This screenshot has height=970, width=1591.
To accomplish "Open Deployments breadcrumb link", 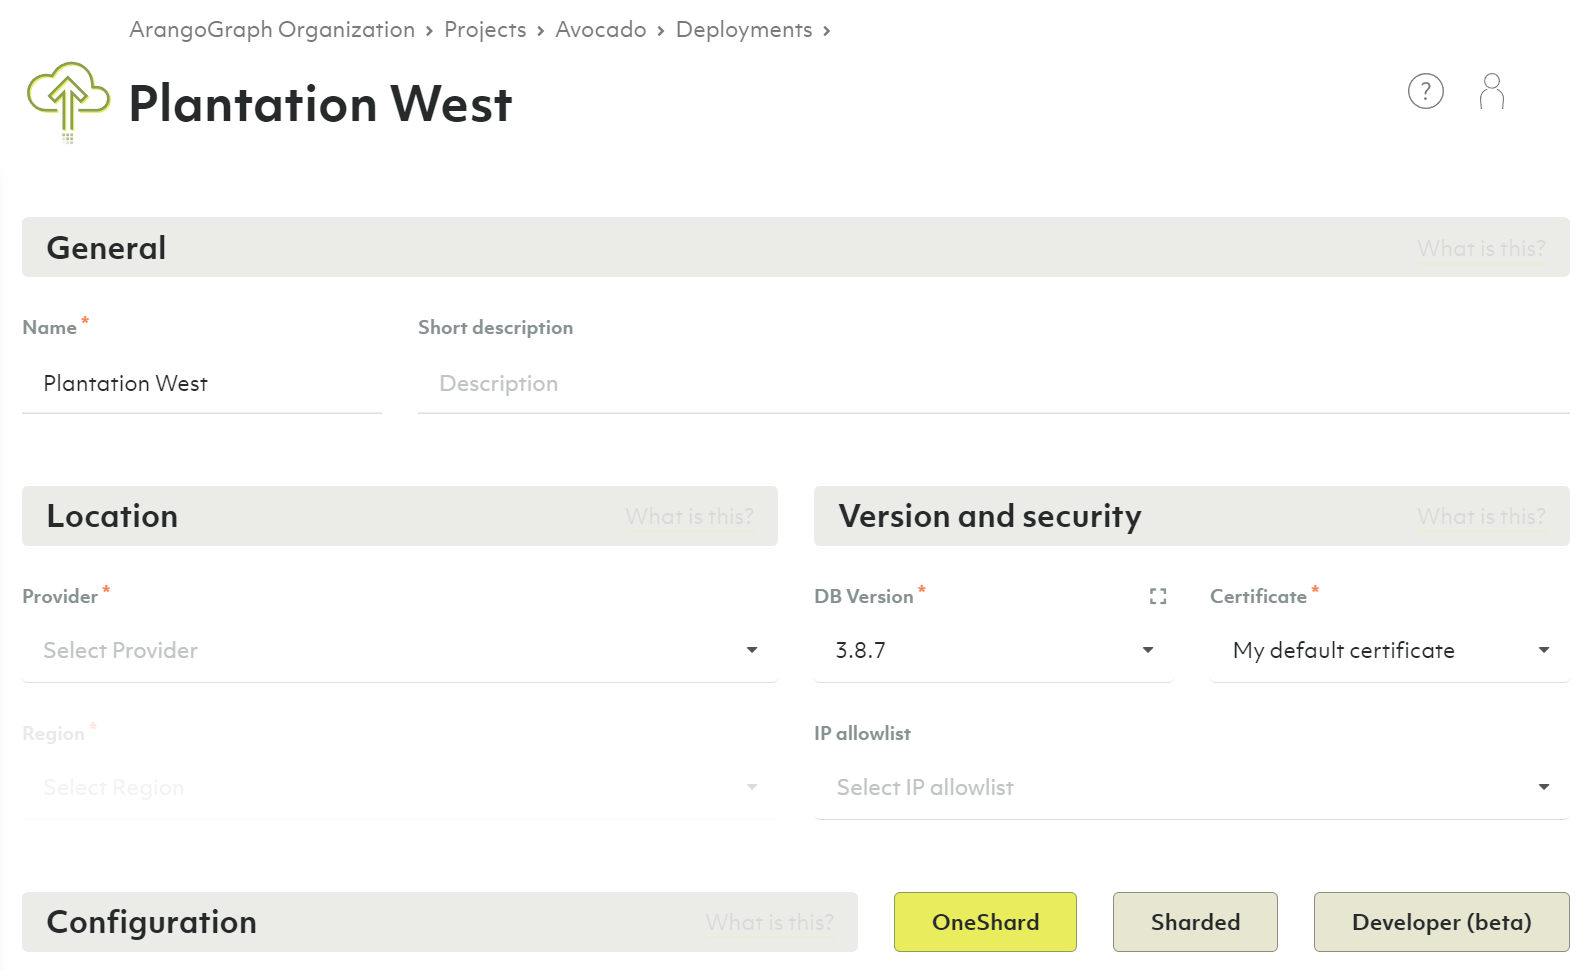I will [744, 30].
